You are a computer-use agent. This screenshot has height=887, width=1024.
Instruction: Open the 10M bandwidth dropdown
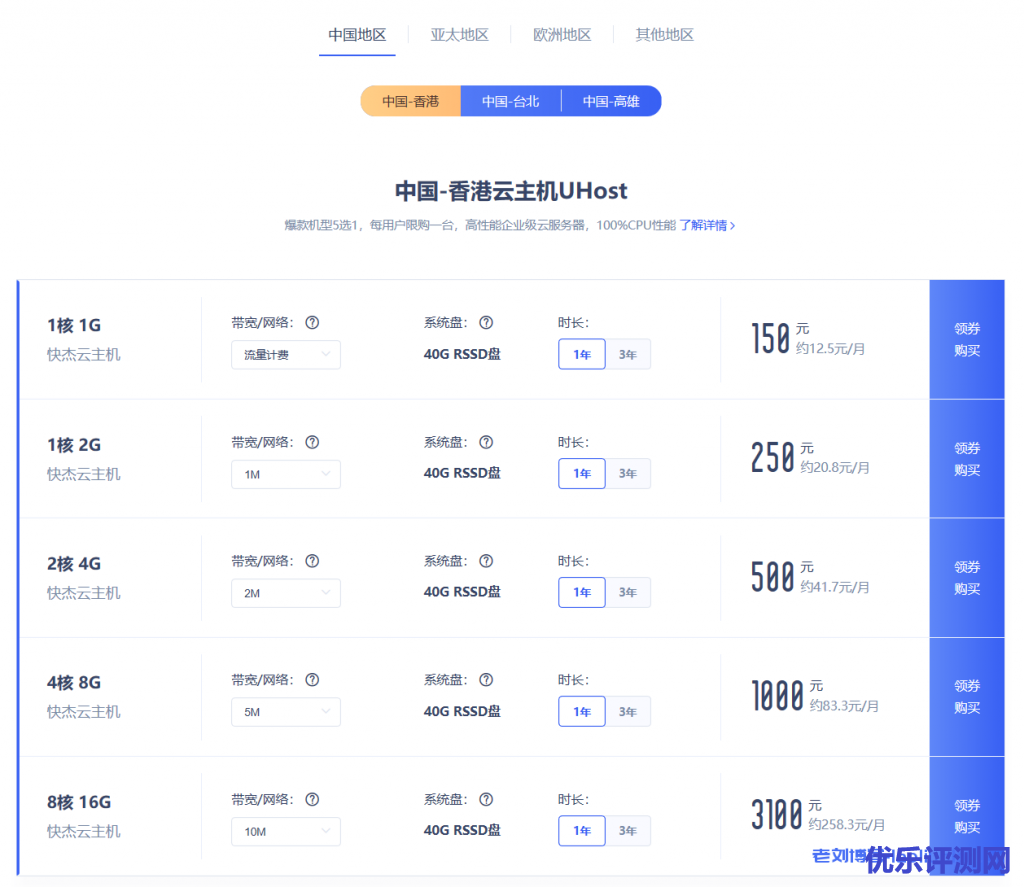(x=286, y=831)
